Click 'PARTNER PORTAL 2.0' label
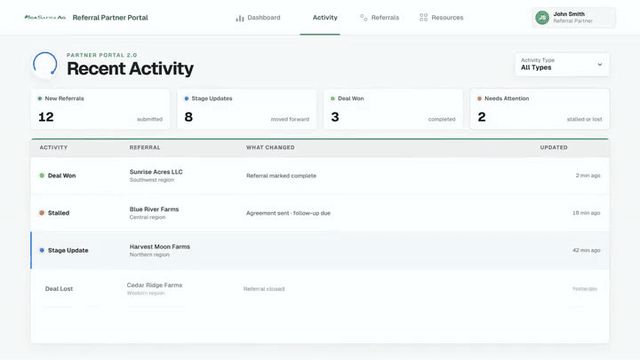Image resolution: width=640 pixels, height=360 pixels. coord(102,55)
